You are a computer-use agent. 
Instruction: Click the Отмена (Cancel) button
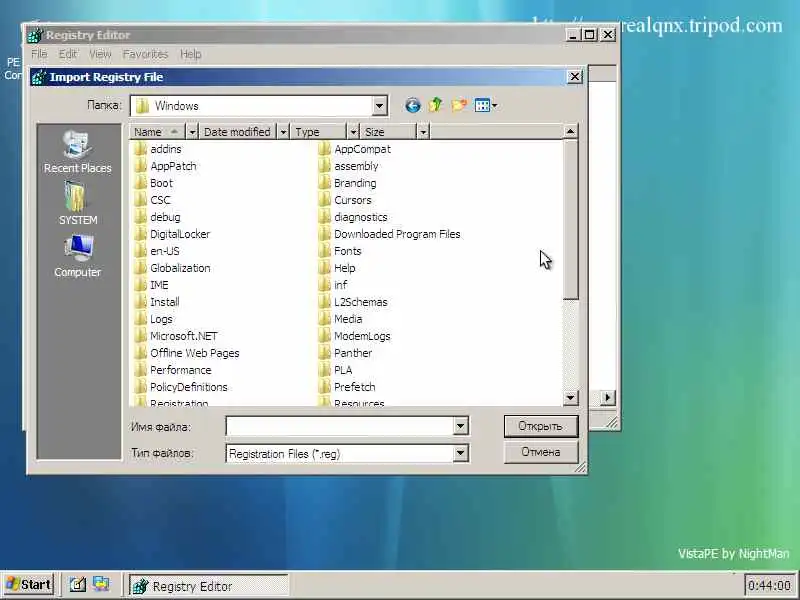541,452
